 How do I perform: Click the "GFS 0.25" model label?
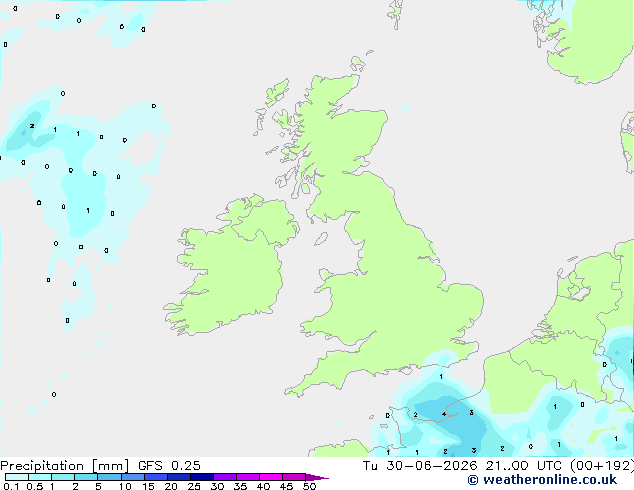169,466
